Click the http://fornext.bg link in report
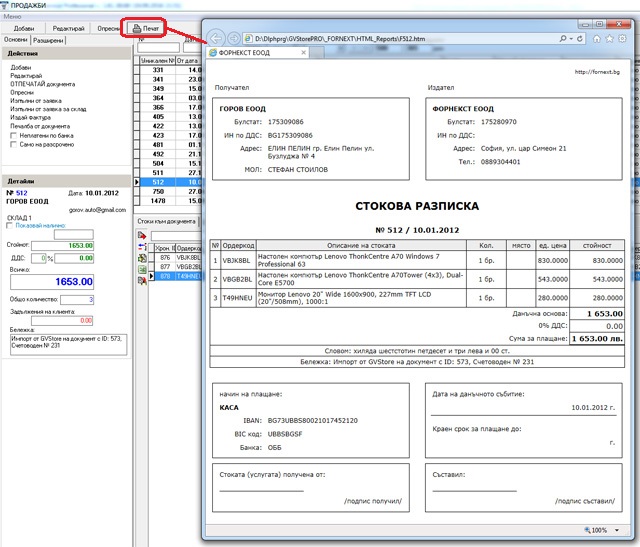640x547 pixels. click(597, 72)
